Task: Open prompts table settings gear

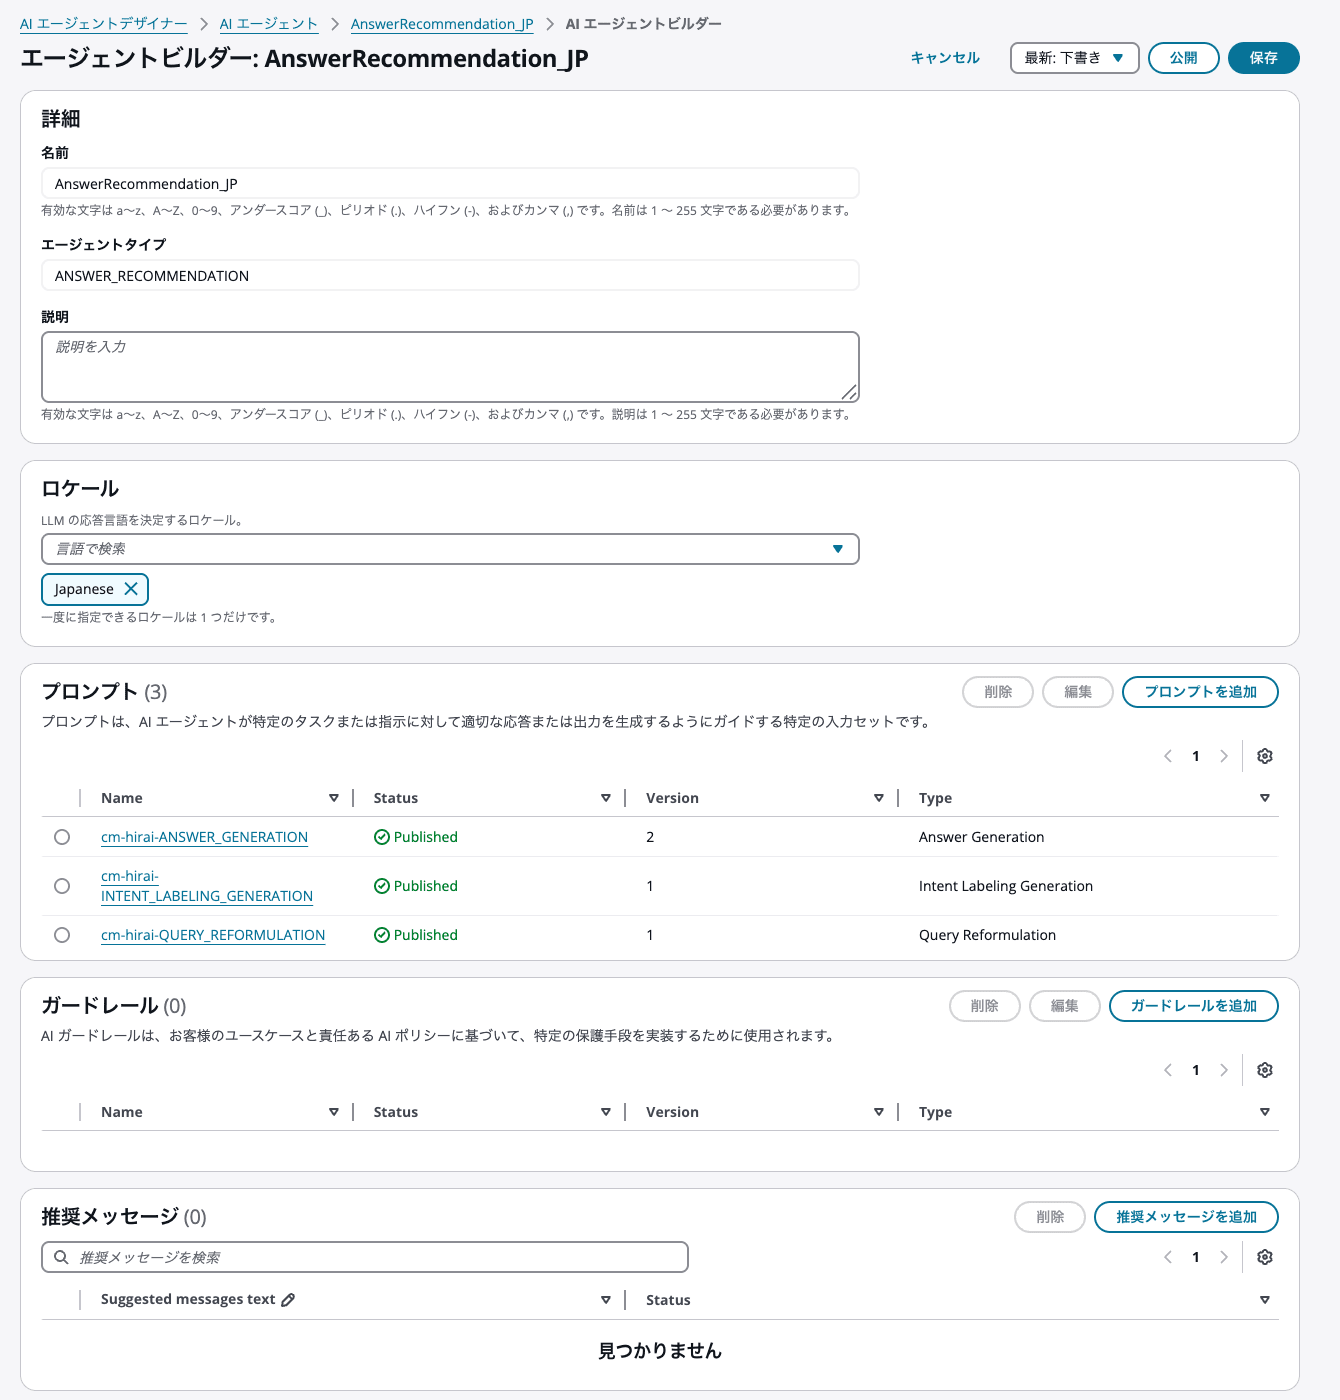Action: point(1264,756)
